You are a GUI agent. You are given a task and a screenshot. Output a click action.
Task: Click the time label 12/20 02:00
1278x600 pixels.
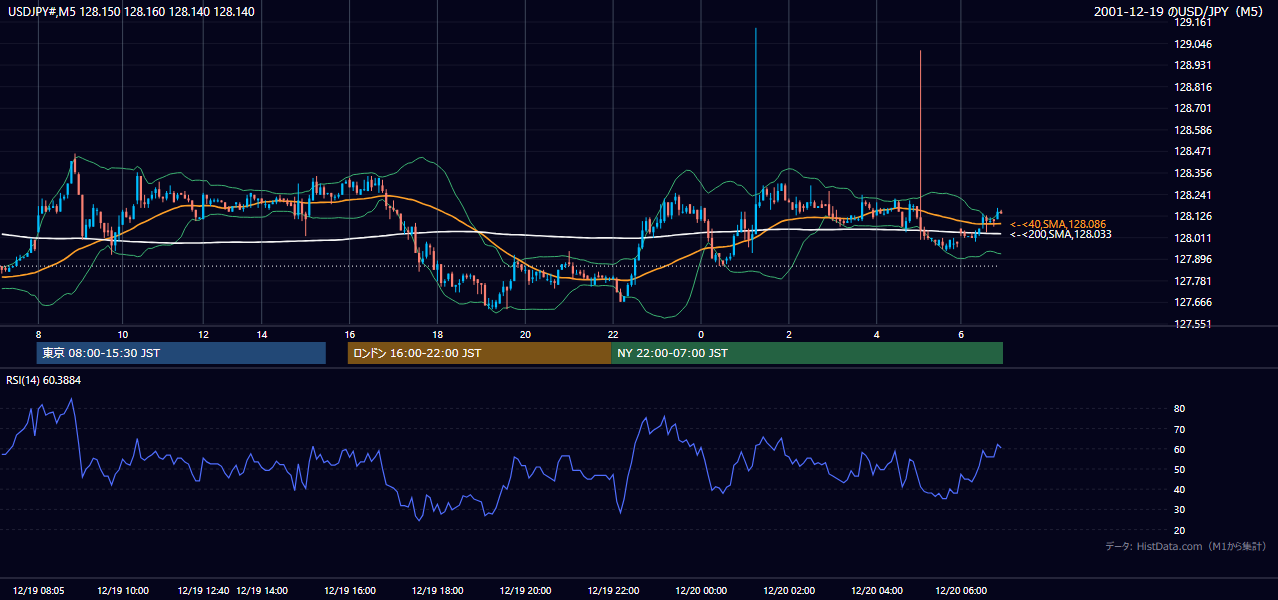(x=789, y=591)
